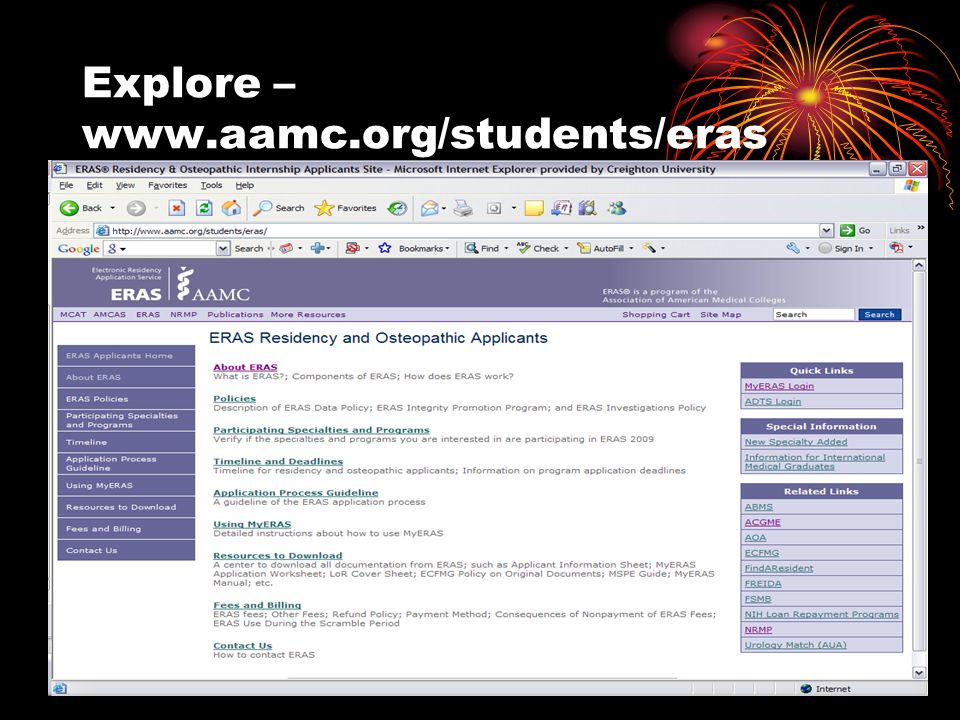
Task: Go to the Home page icon
Action: click(x=231, y=208)
